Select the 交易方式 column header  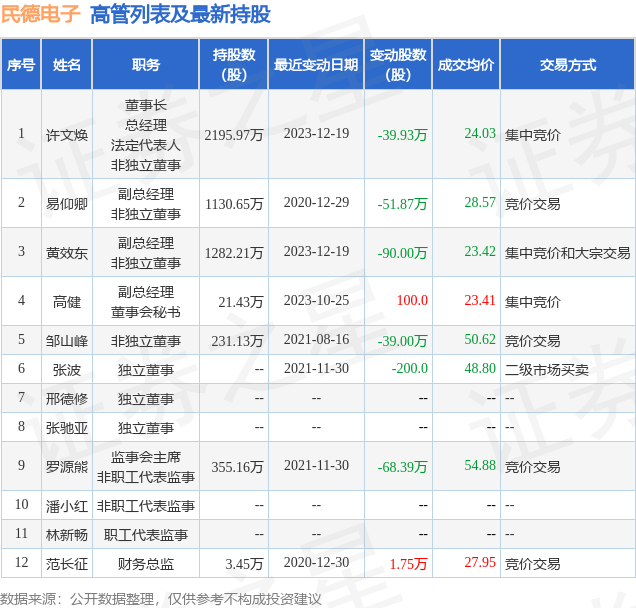tap(568, 65)
